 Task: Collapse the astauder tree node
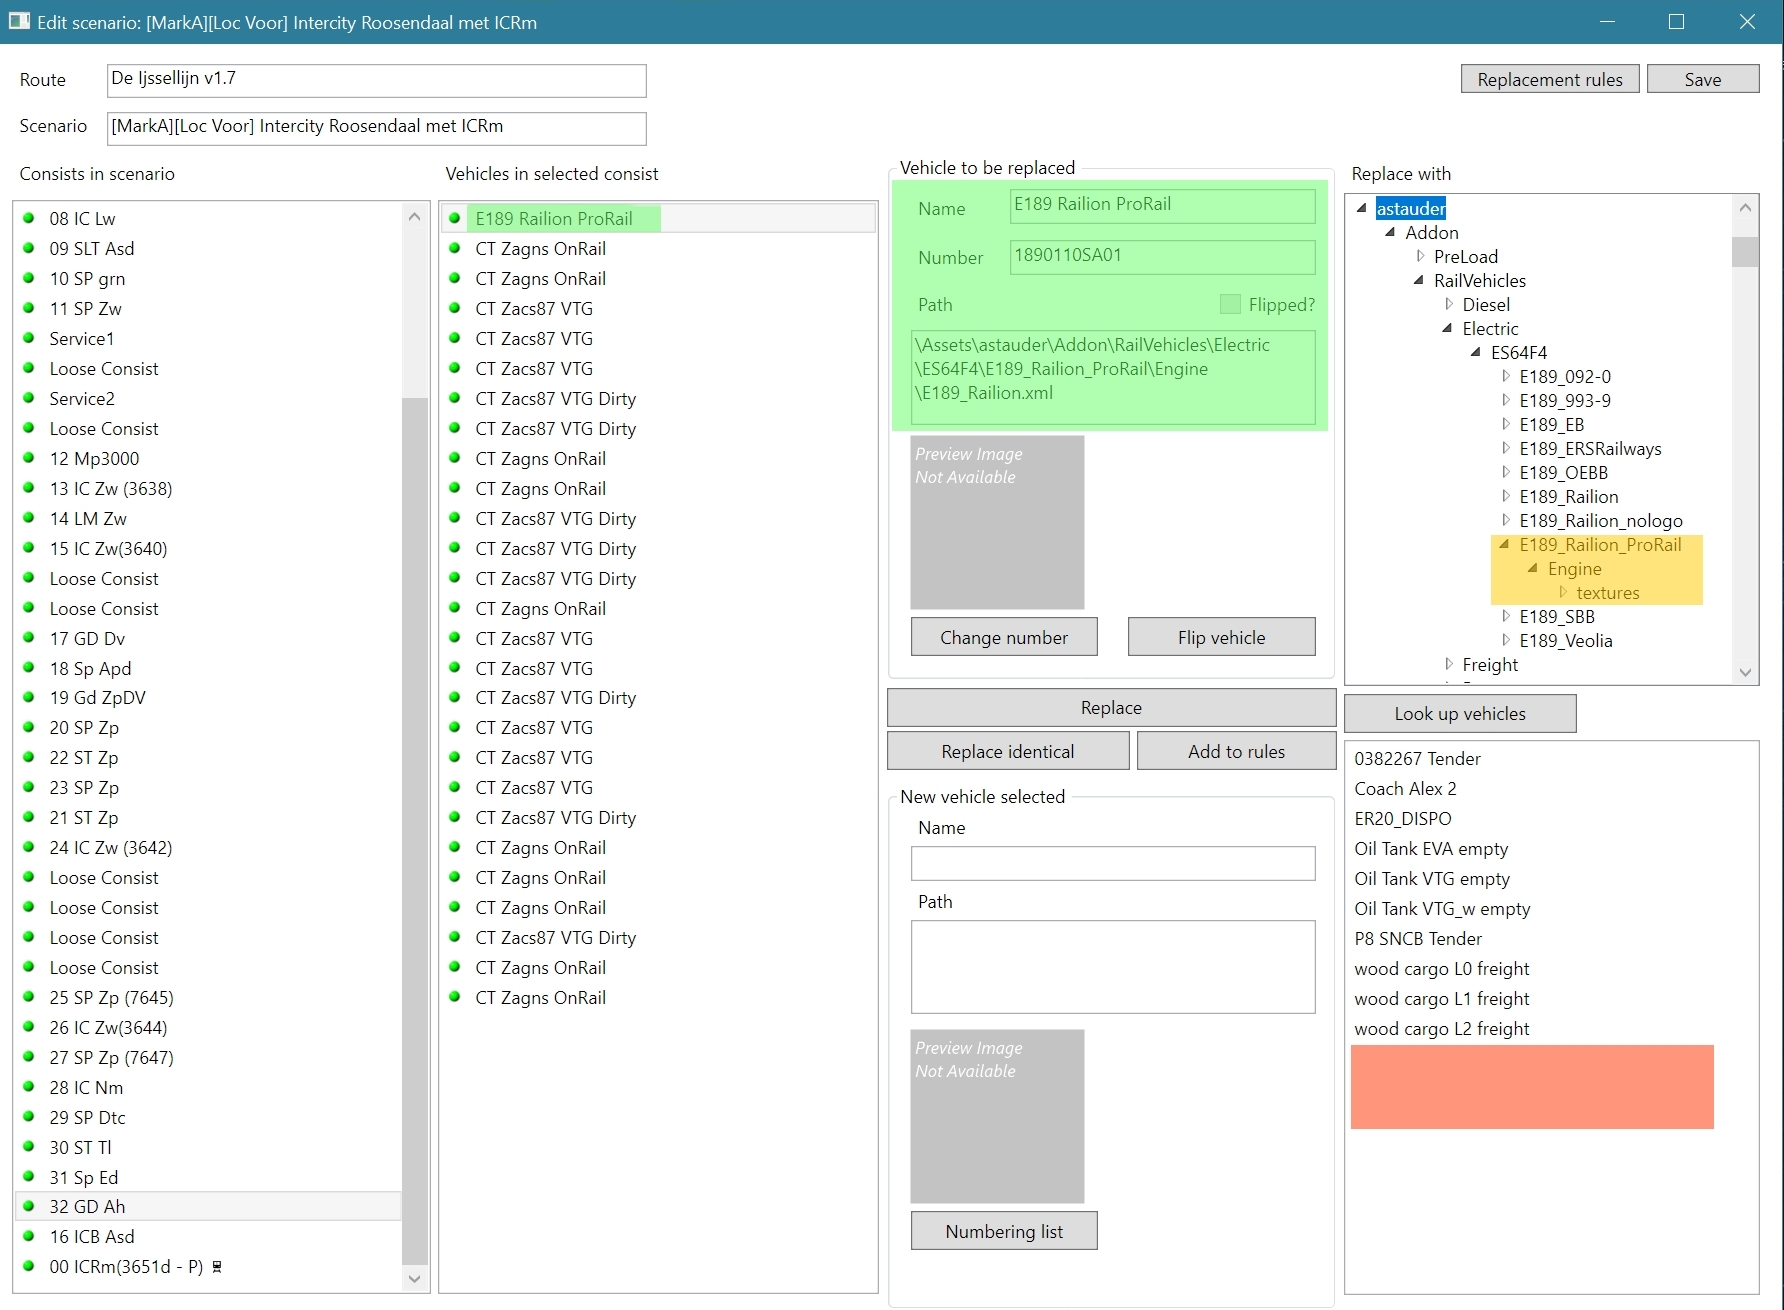1362,208
